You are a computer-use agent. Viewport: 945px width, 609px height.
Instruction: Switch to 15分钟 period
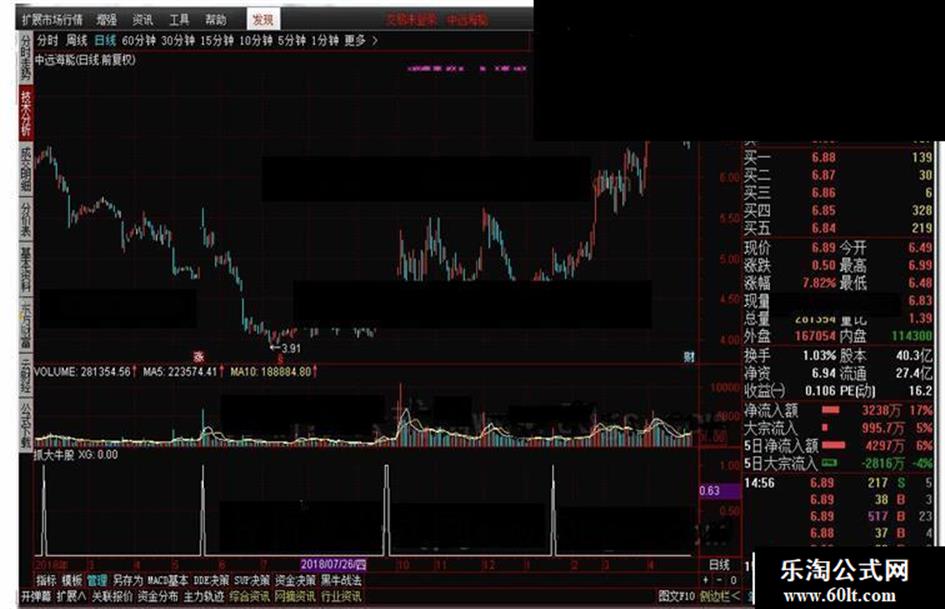coord(217,40)
